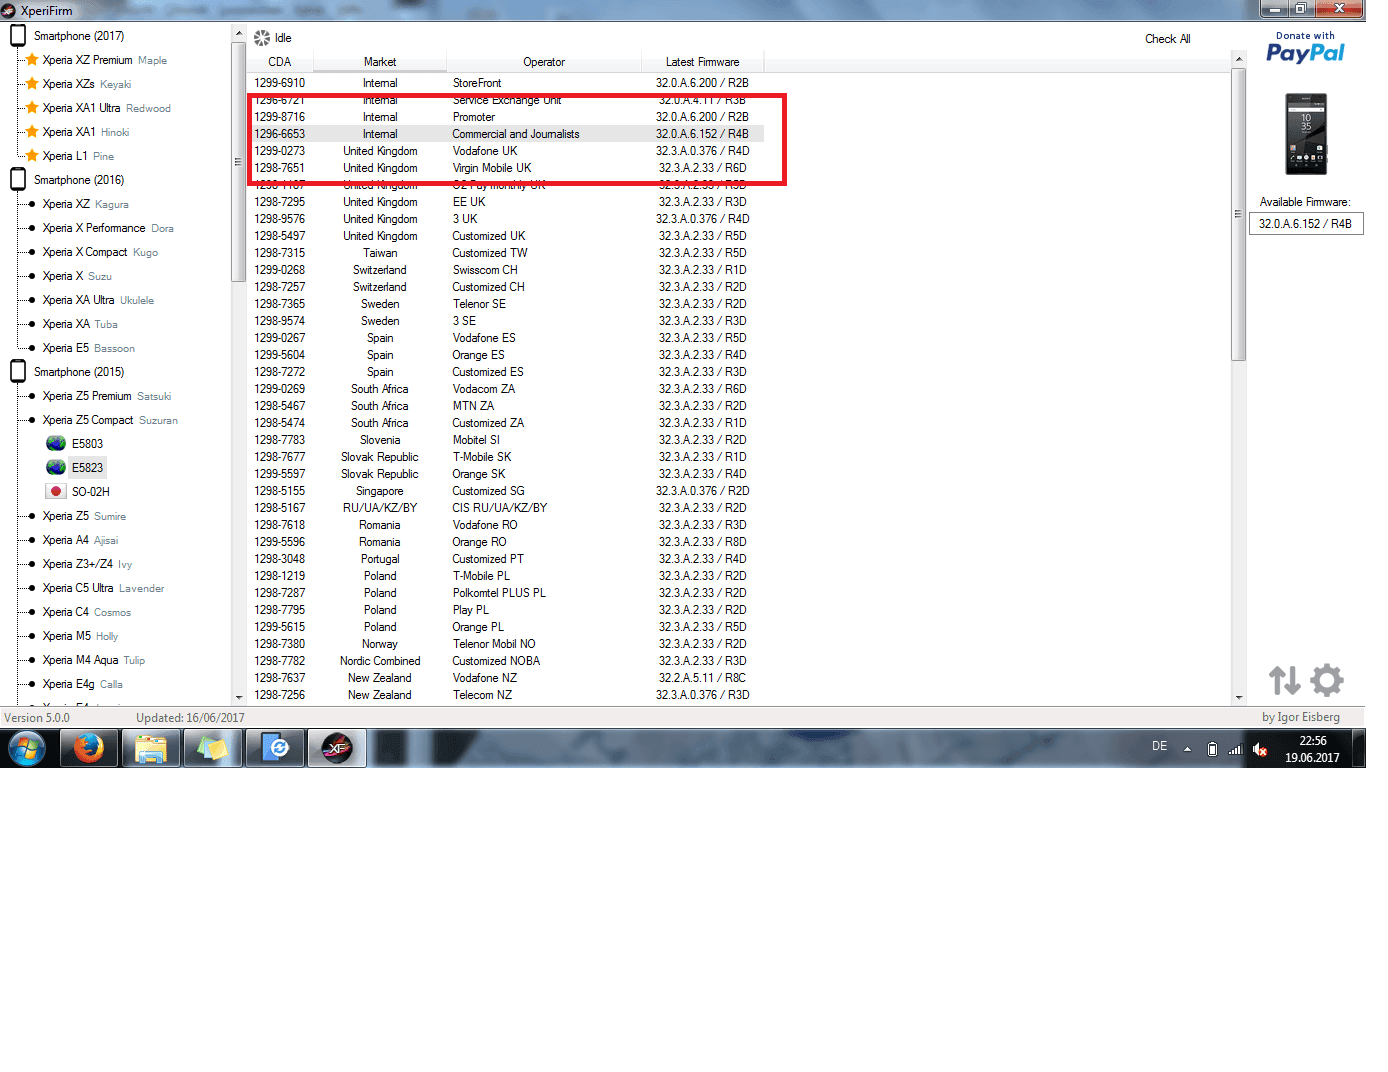Viewport: 1388px width, 1072px height.
Task: Select Xperia X Performance Dora
Action: pyautogui.click(x=108, y=228)
